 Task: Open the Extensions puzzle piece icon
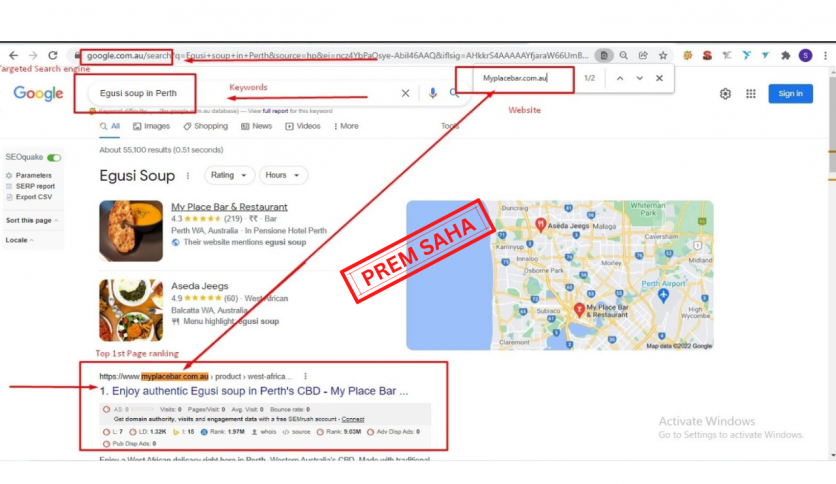click(x=785, y=55)
